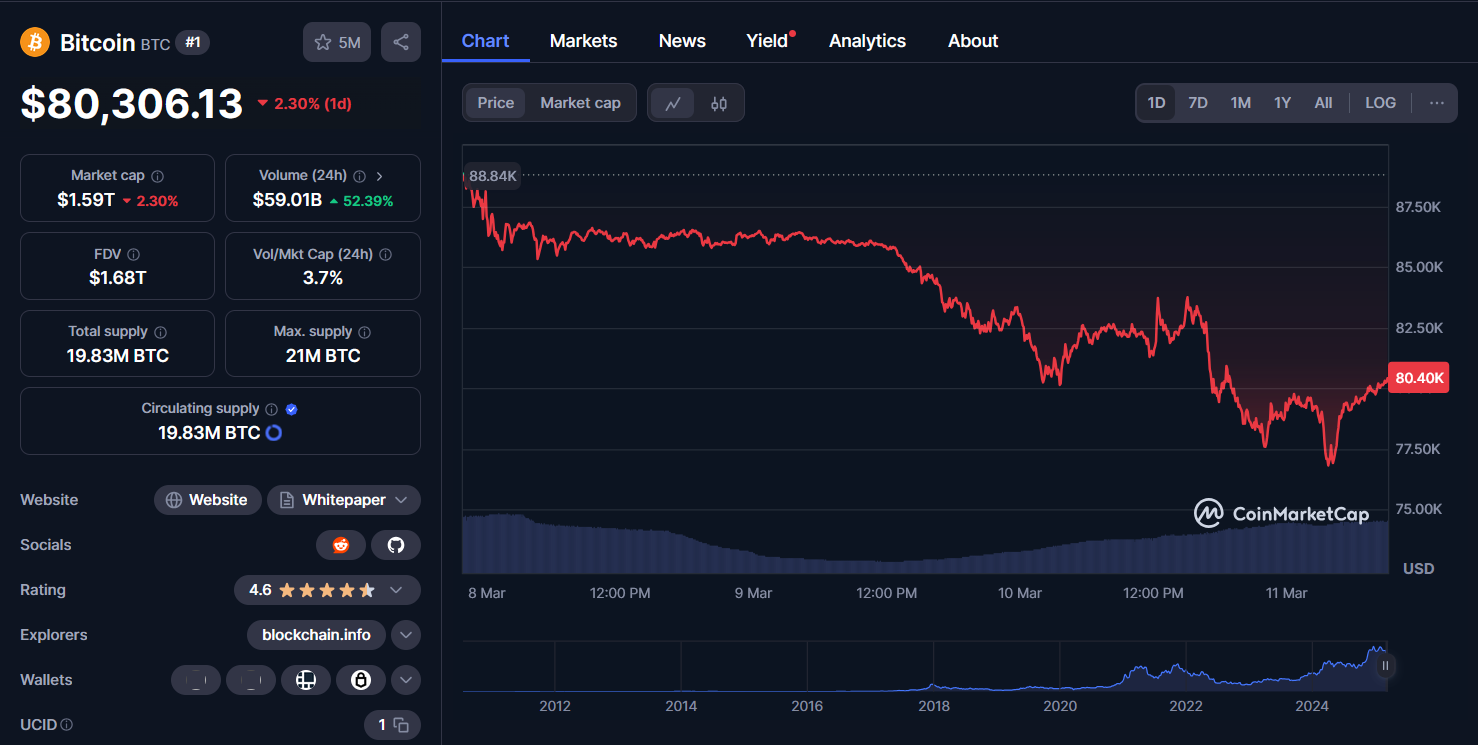Add Bitcoin to watchlist via star
1478x745 pixels.
point(322,42)
